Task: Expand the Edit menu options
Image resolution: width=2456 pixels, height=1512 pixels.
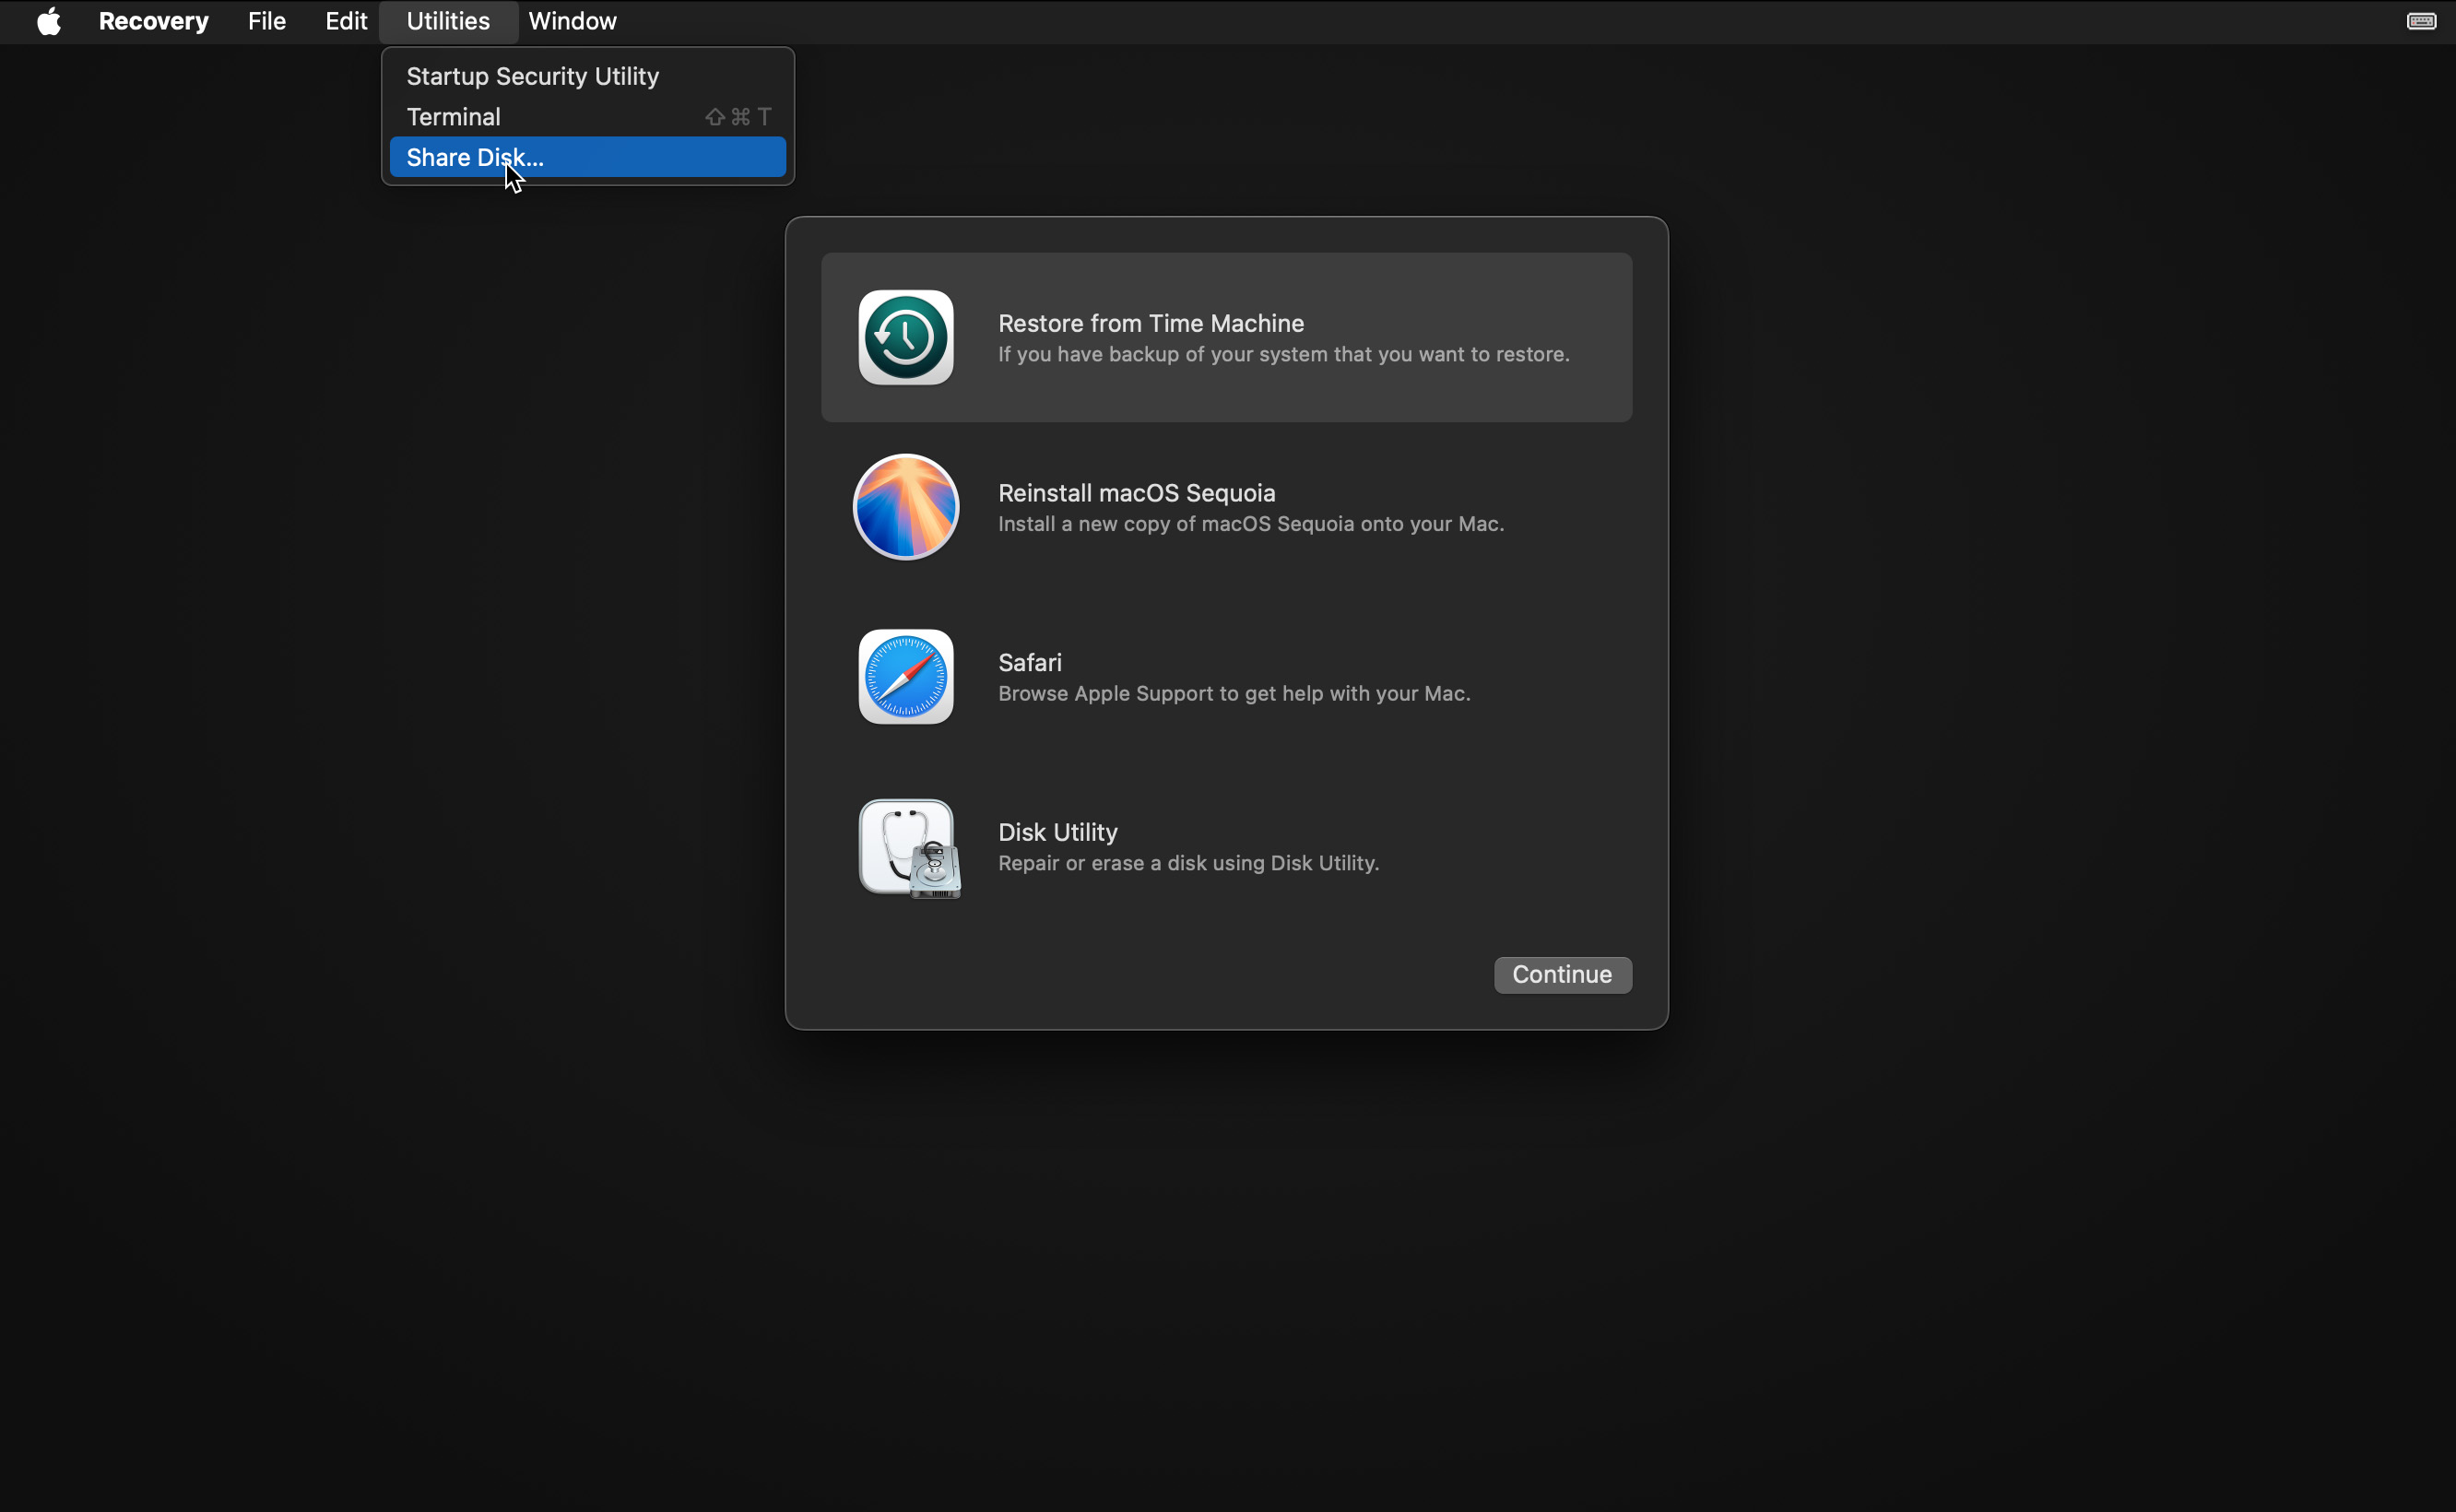Action: 348,19
